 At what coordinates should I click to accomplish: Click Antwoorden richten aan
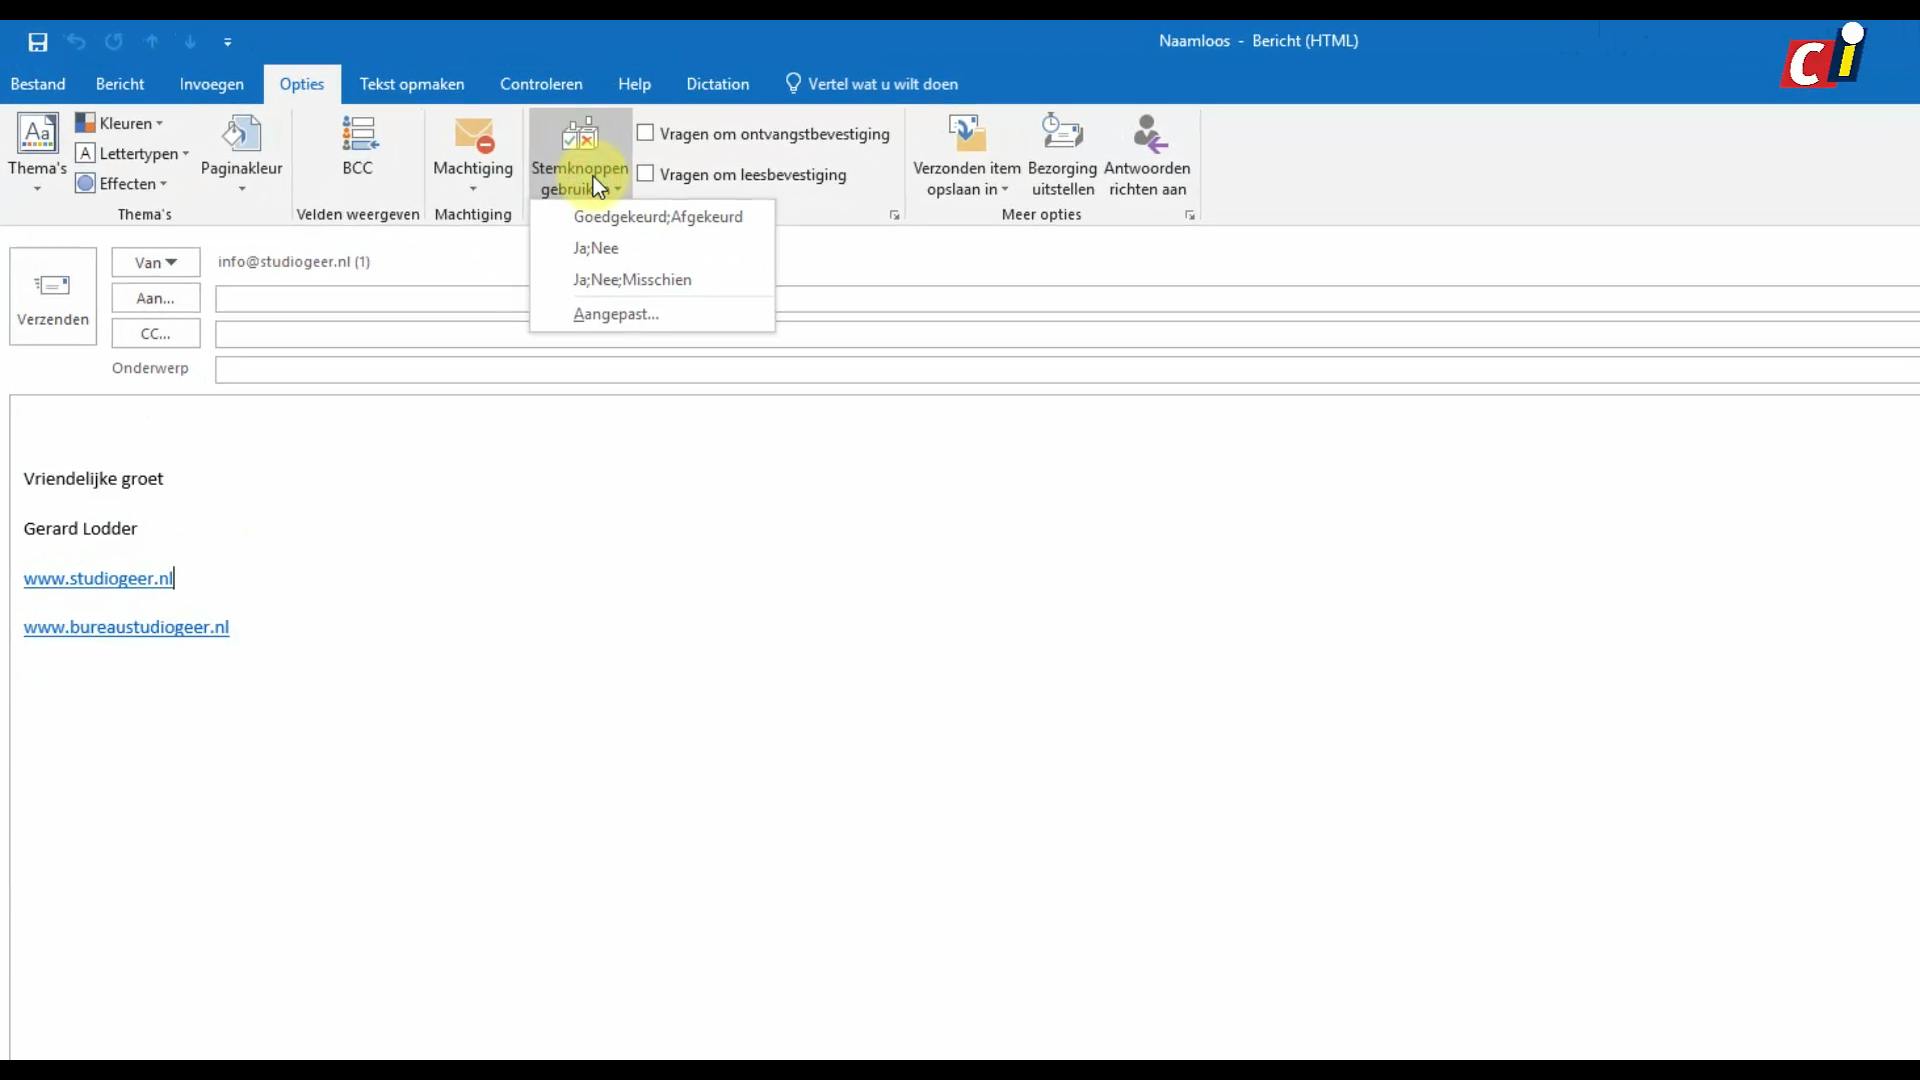tap(1147, 155)
